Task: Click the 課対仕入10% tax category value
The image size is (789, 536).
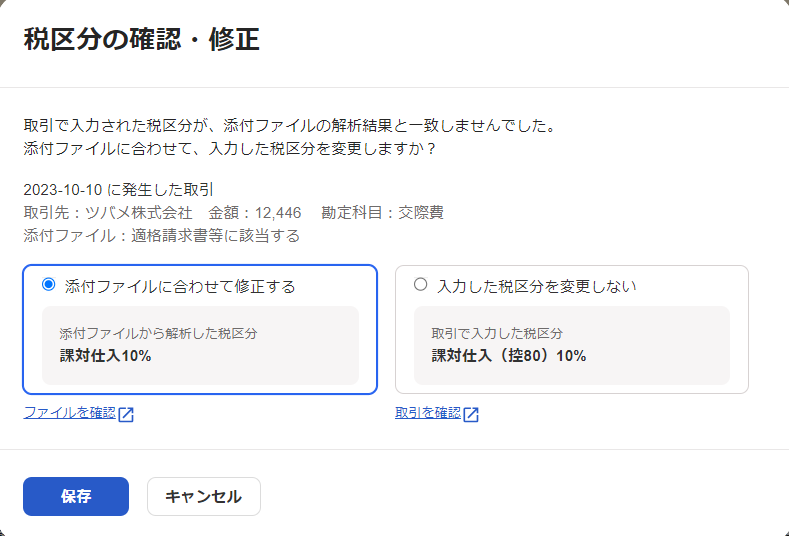Action: (106, 356)
